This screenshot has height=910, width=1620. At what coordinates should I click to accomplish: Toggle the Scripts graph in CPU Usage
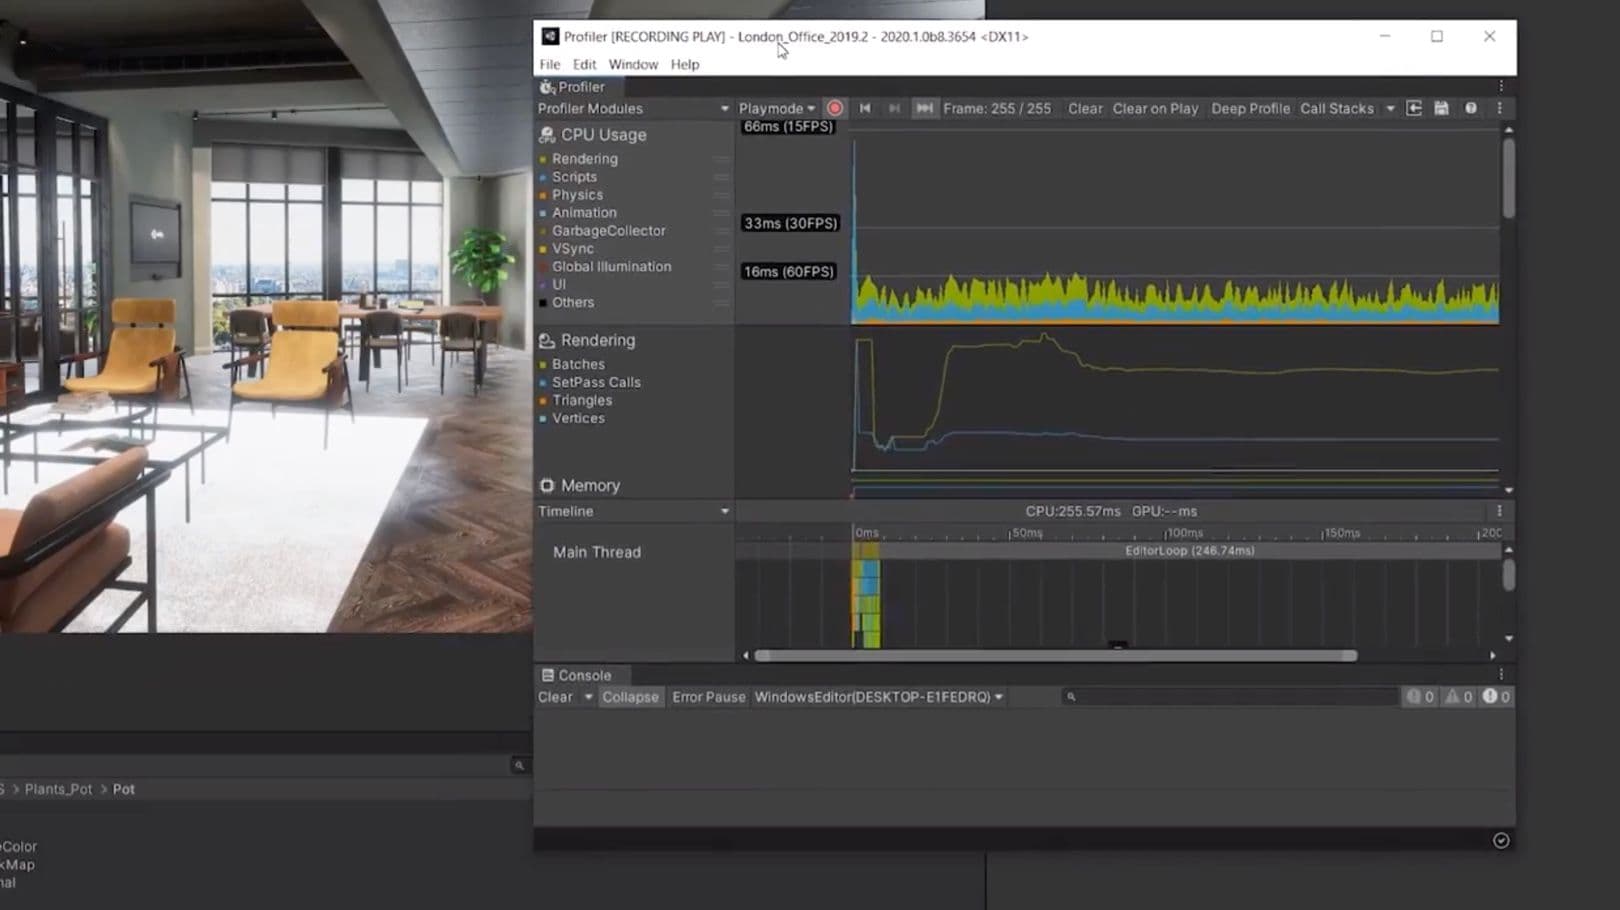click(574, 176)
